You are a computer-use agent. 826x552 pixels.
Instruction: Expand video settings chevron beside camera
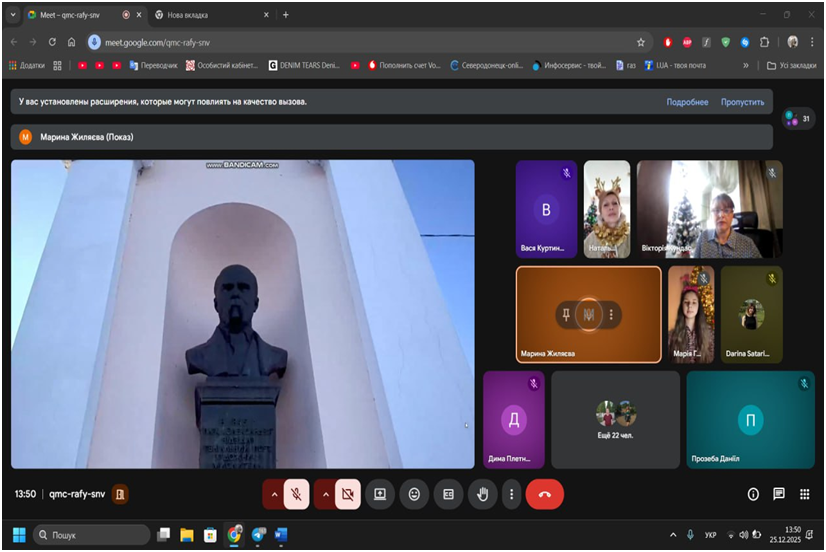(x=325, y=494)
